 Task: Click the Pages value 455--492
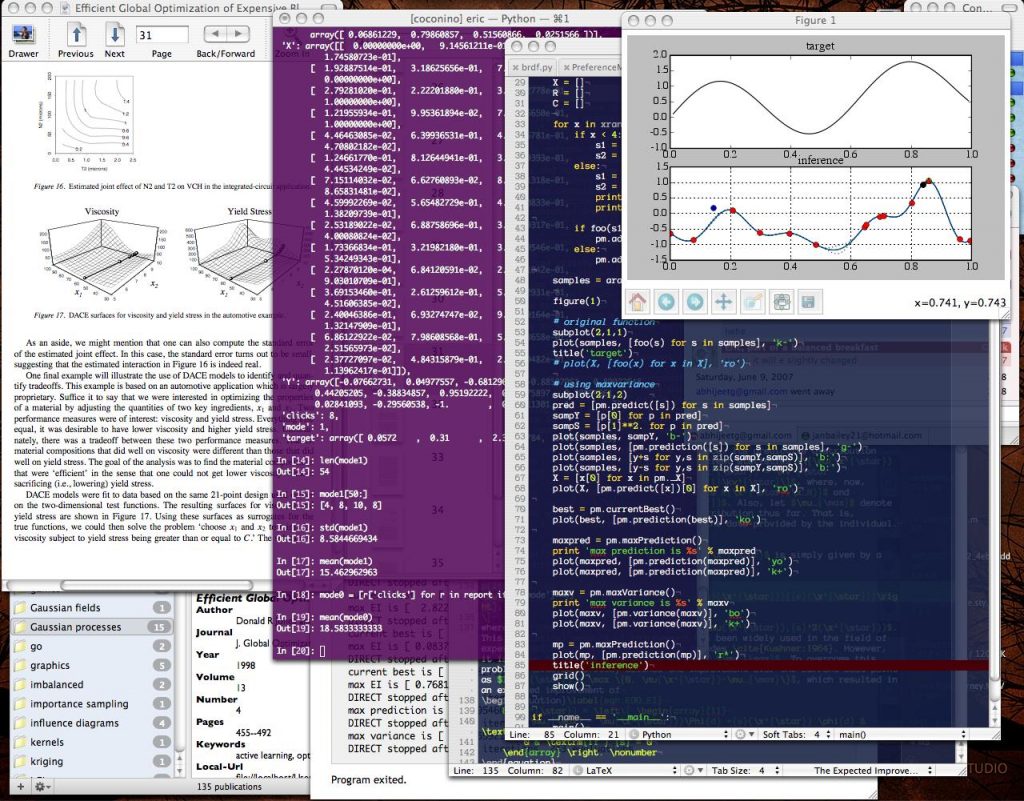click(x=253, y=733)
